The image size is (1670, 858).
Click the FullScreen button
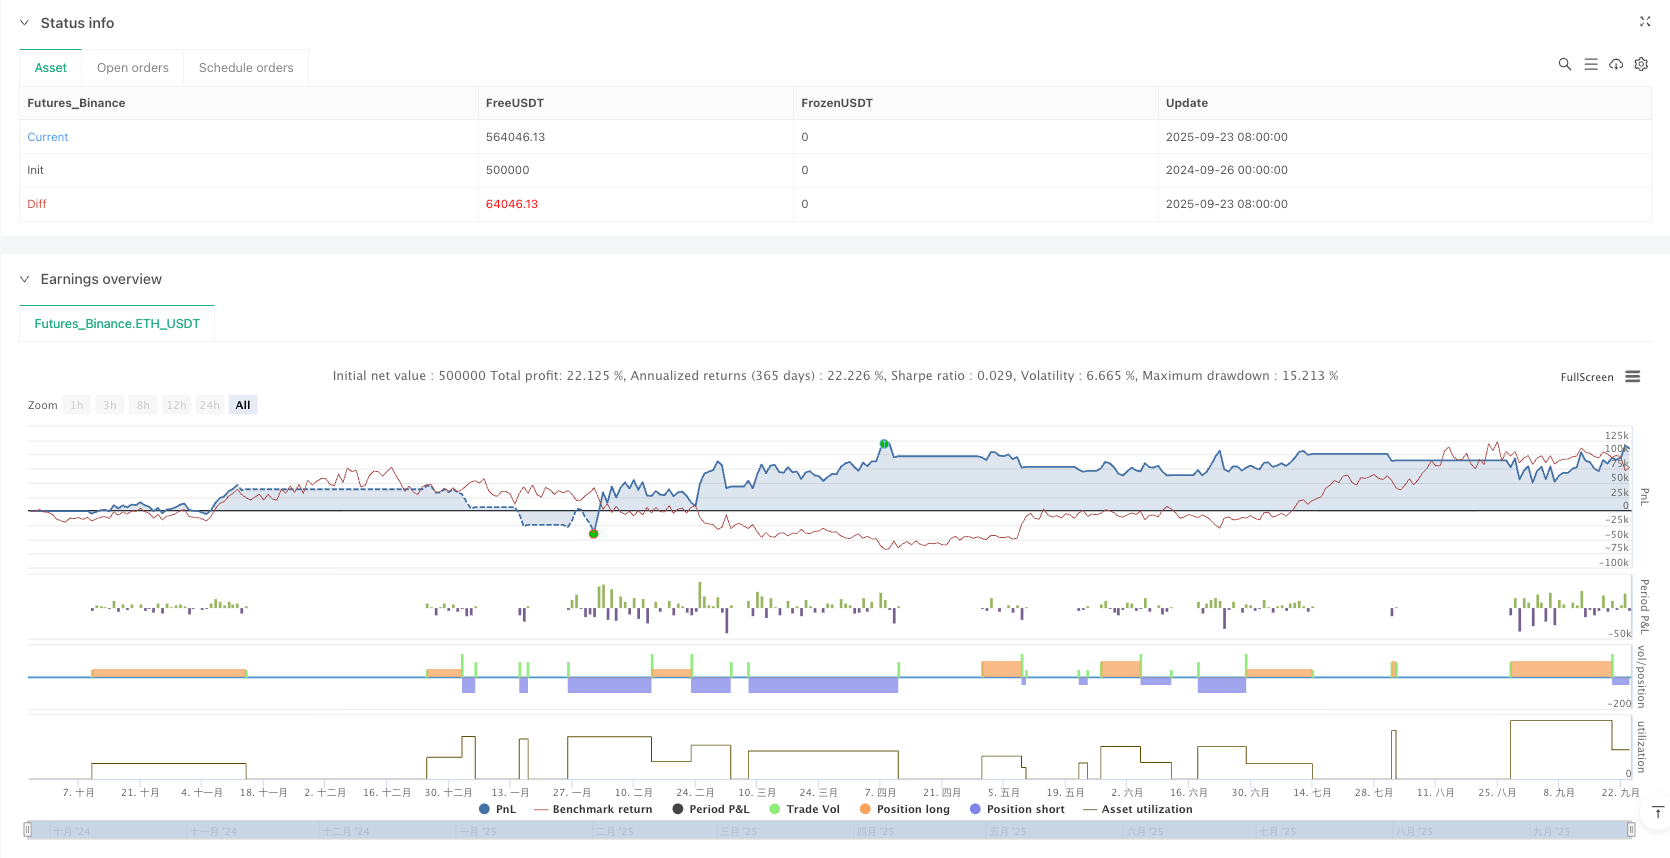1586,377
